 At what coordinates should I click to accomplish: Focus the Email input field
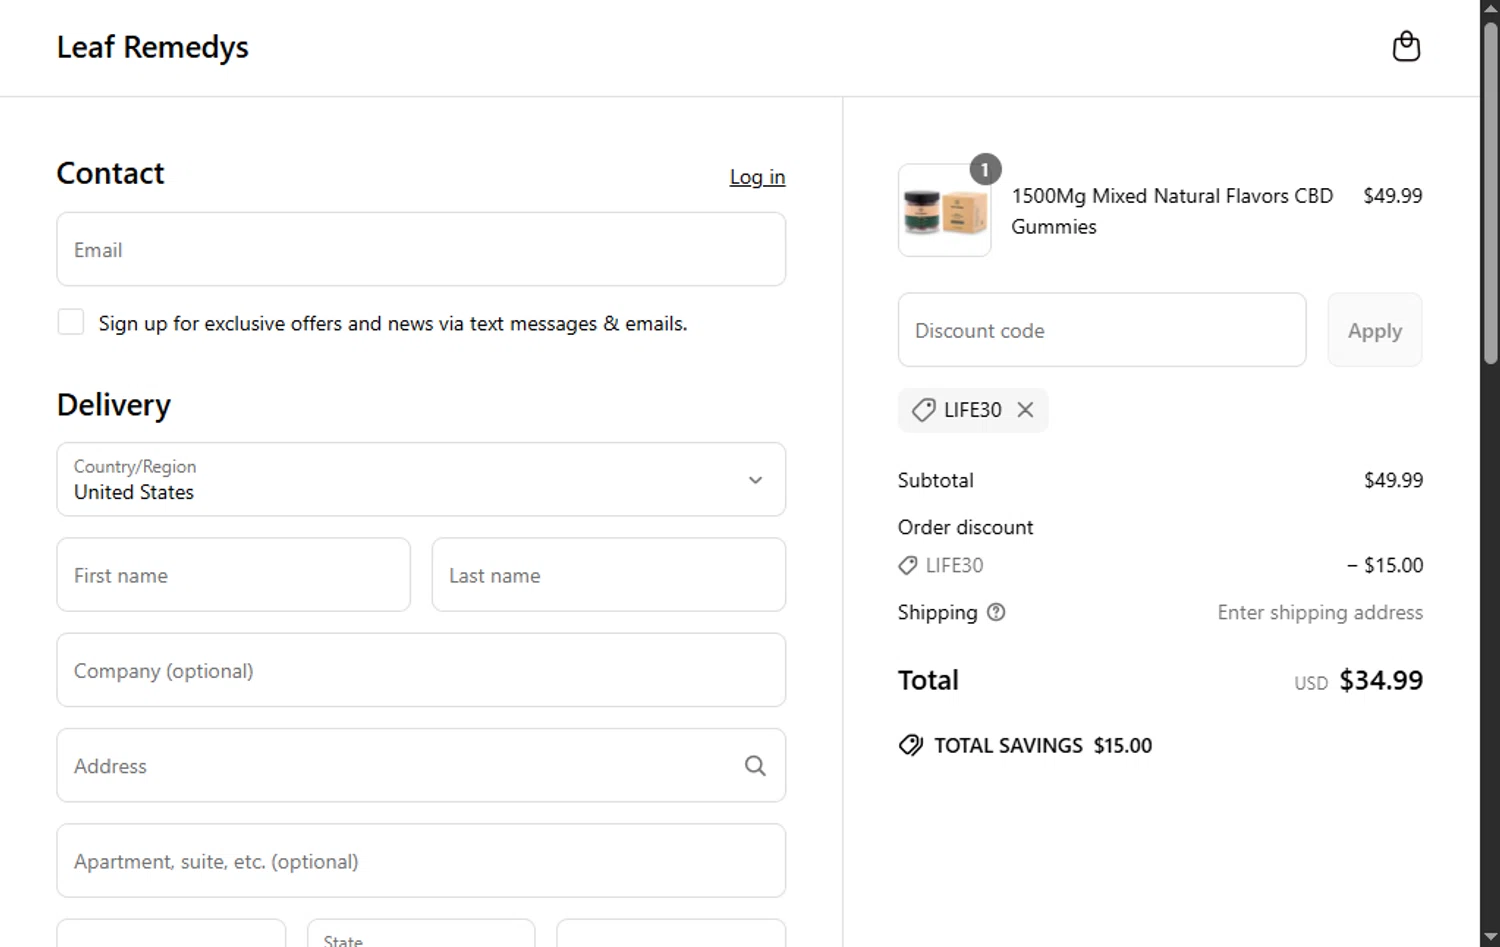pos(421,249)
